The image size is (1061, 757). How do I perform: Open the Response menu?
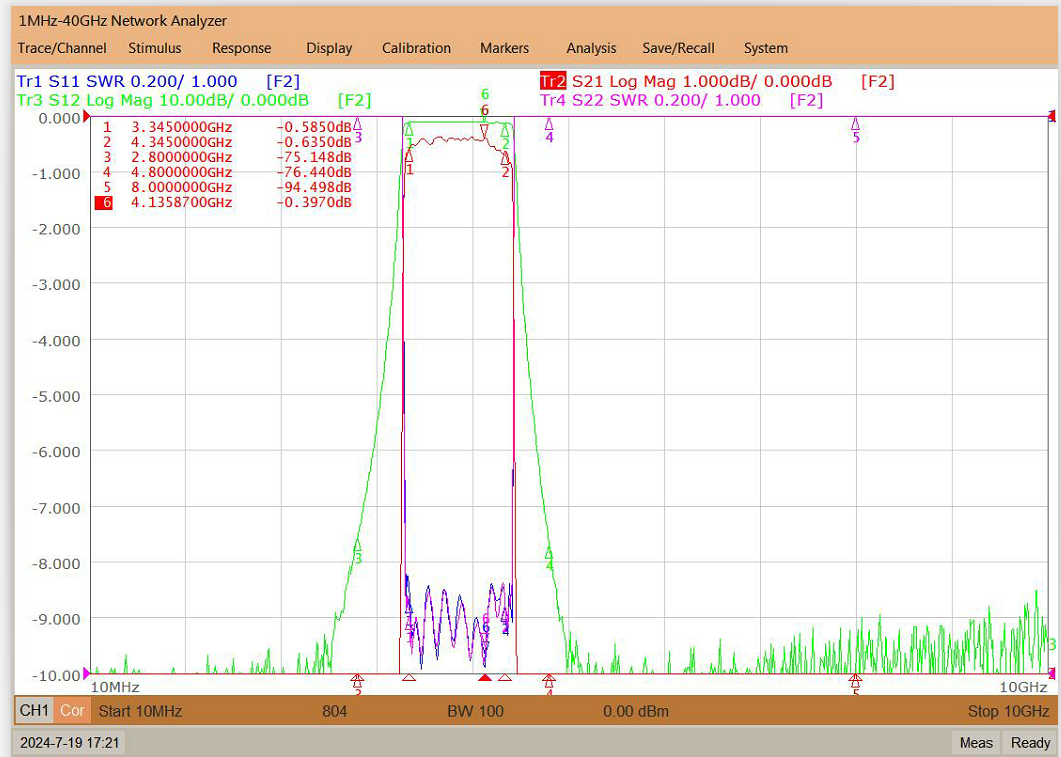click(242, 48)
